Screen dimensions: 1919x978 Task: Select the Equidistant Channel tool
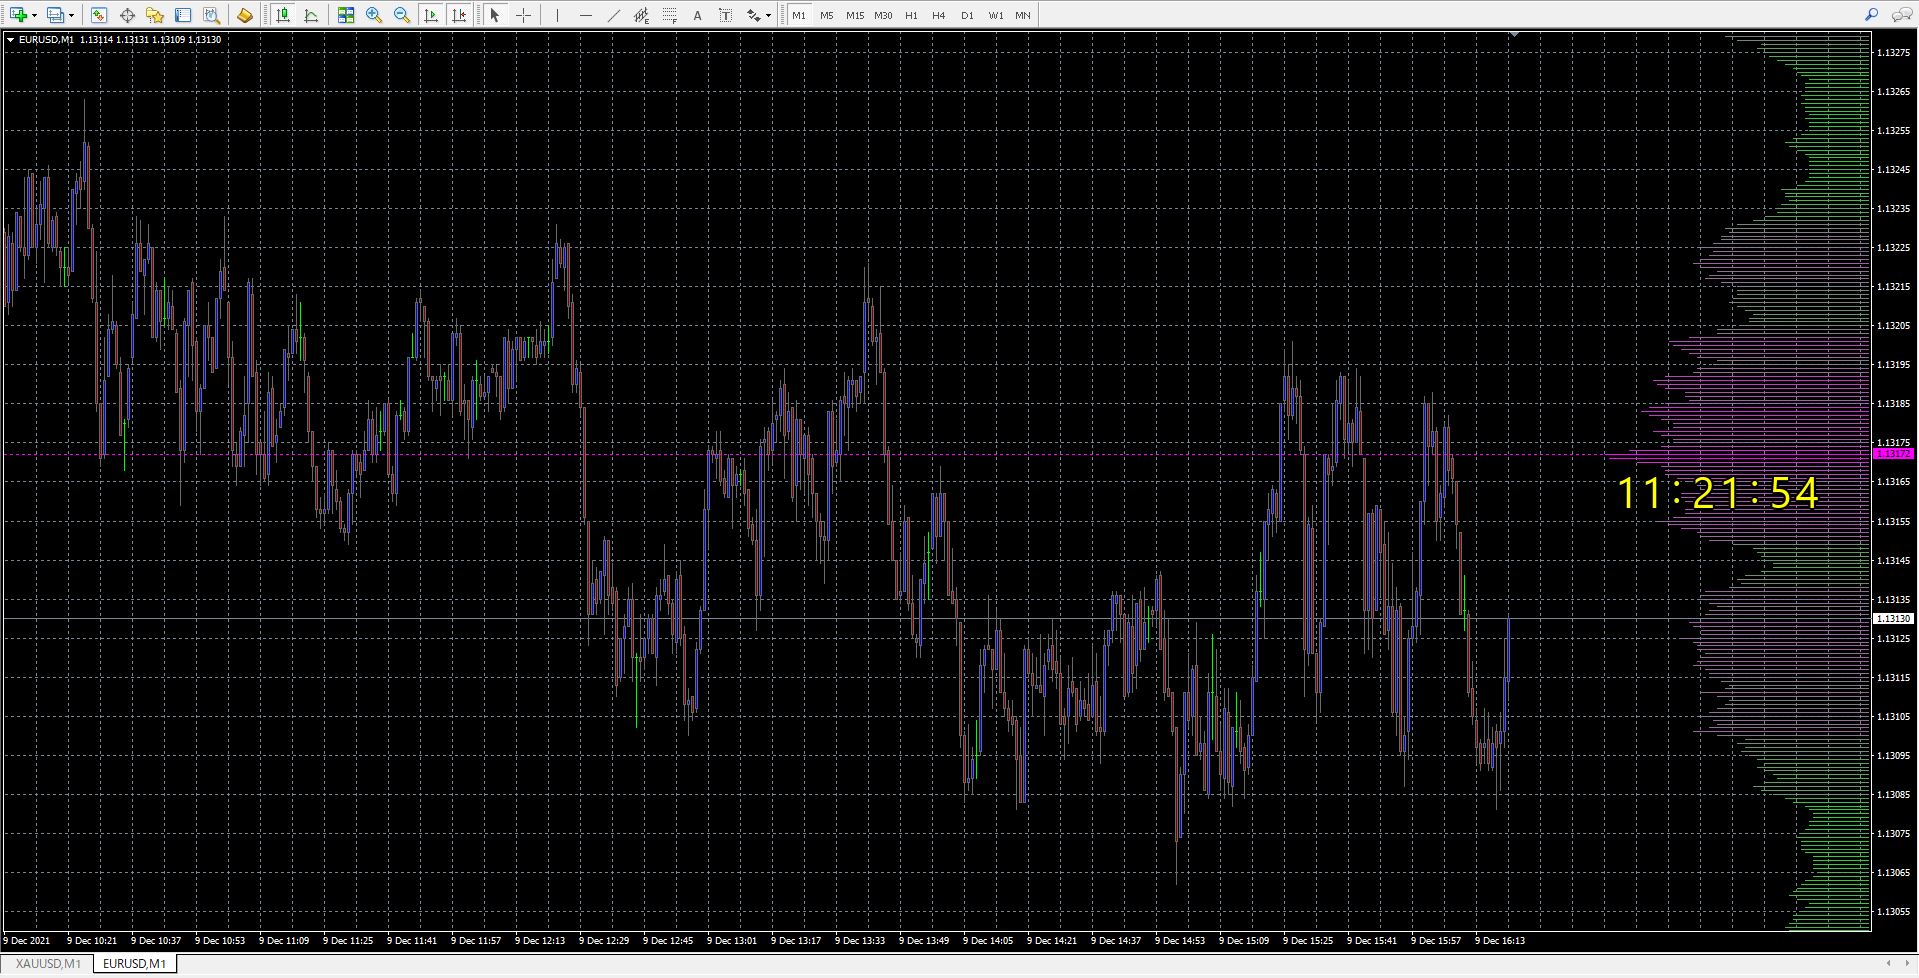pos(642,15)
